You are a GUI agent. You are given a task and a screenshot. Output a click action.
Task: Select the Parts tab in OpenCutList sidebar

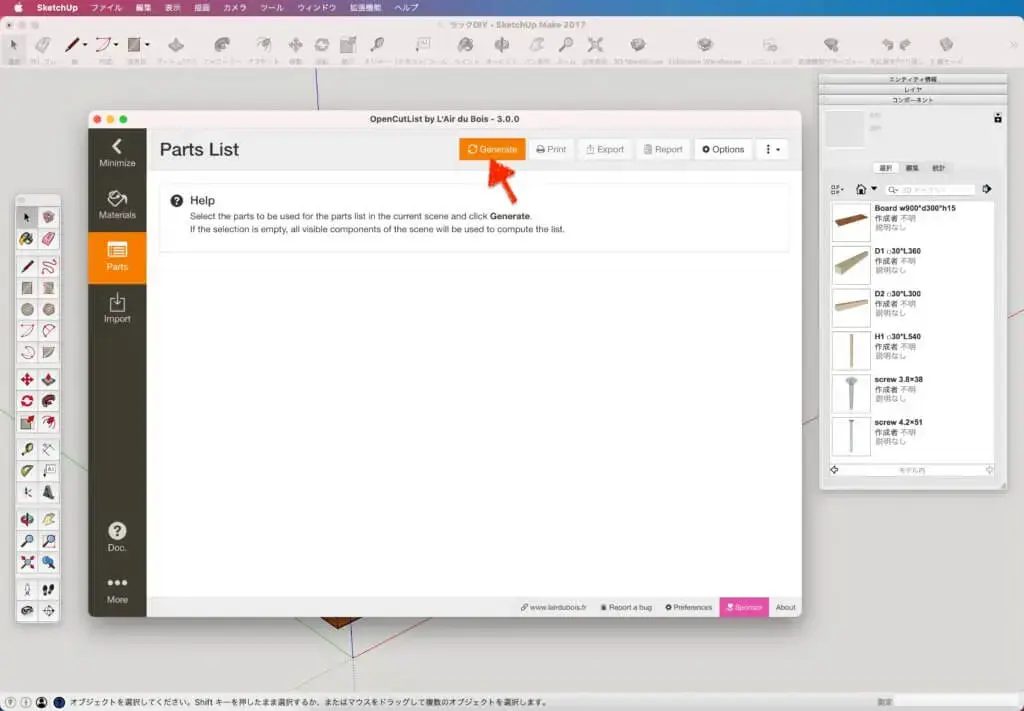[x=117, y=257]
